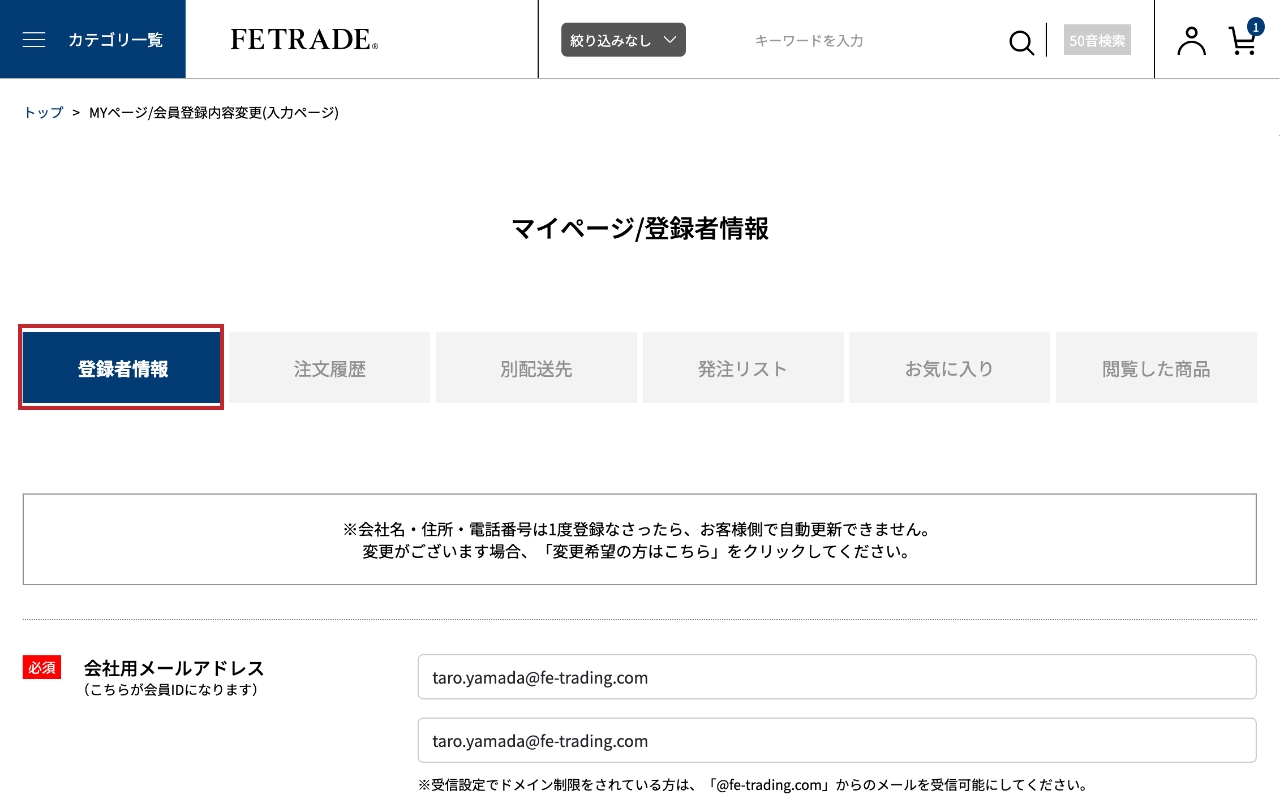Click the second email confirmation field
1280x806 pixels.
click(x=836, y=741)
